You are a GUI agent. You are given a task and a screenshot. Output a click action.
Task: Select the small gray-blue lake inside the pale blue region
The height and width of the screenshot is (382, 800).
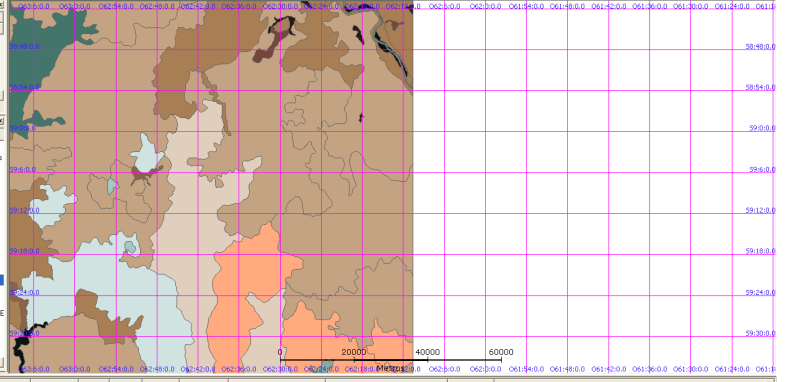[130, 247]
